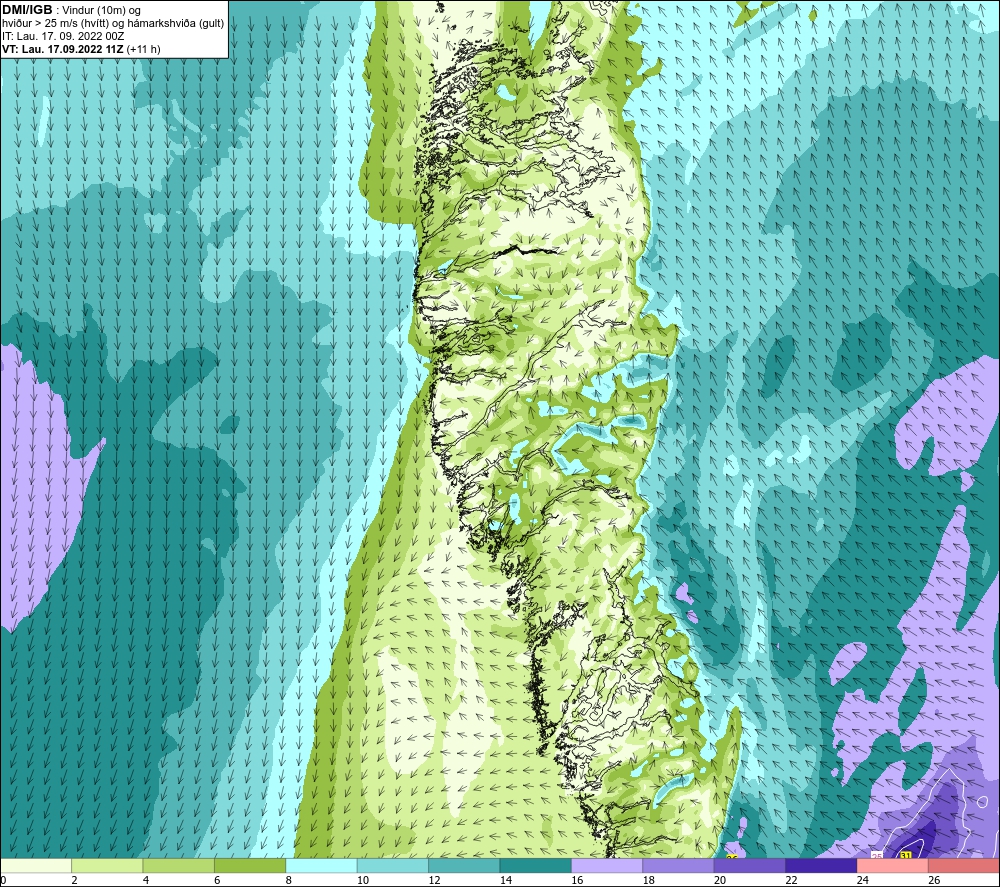Click the 12–14 m/s teal legend swatch

click(464, 866)
